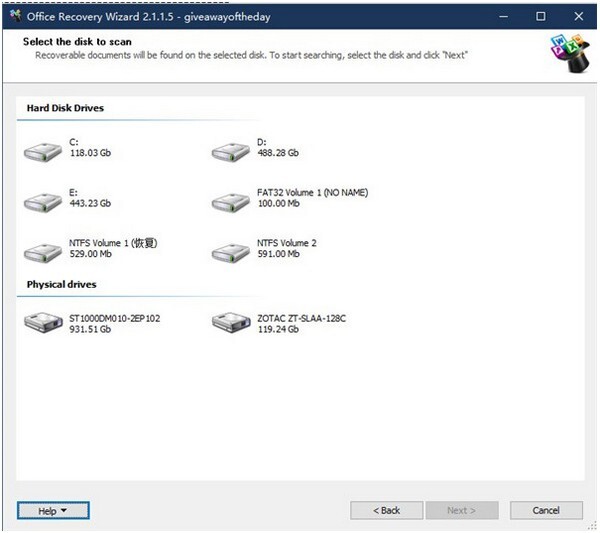600x533 pixels.
Task: Click the grayed-out Next button
Action: click(462, 510)
